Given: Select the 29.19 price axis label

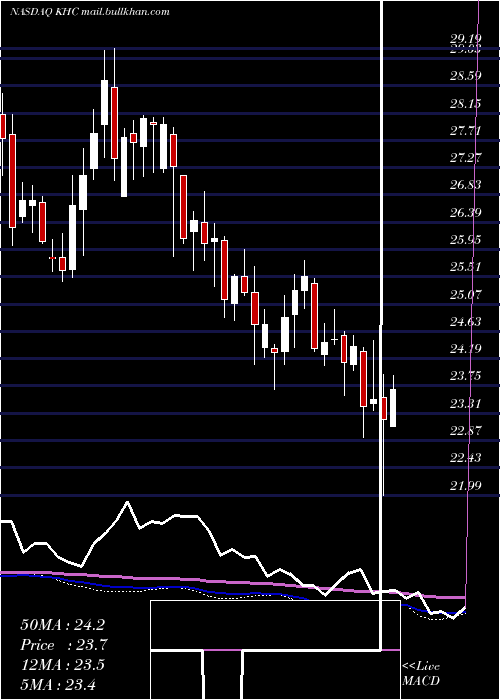Looking at the screenshot, I should [465, 40].
